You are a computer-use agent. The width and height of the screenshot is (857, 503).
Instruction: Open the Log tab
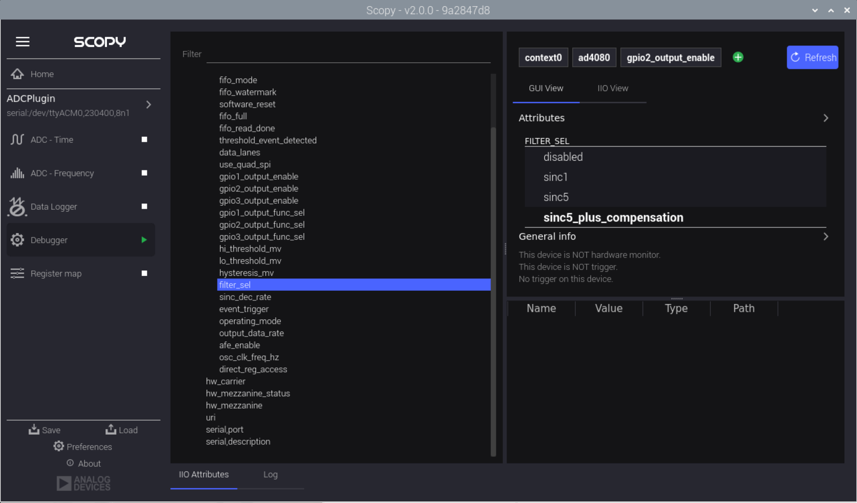tap(270, 475)
